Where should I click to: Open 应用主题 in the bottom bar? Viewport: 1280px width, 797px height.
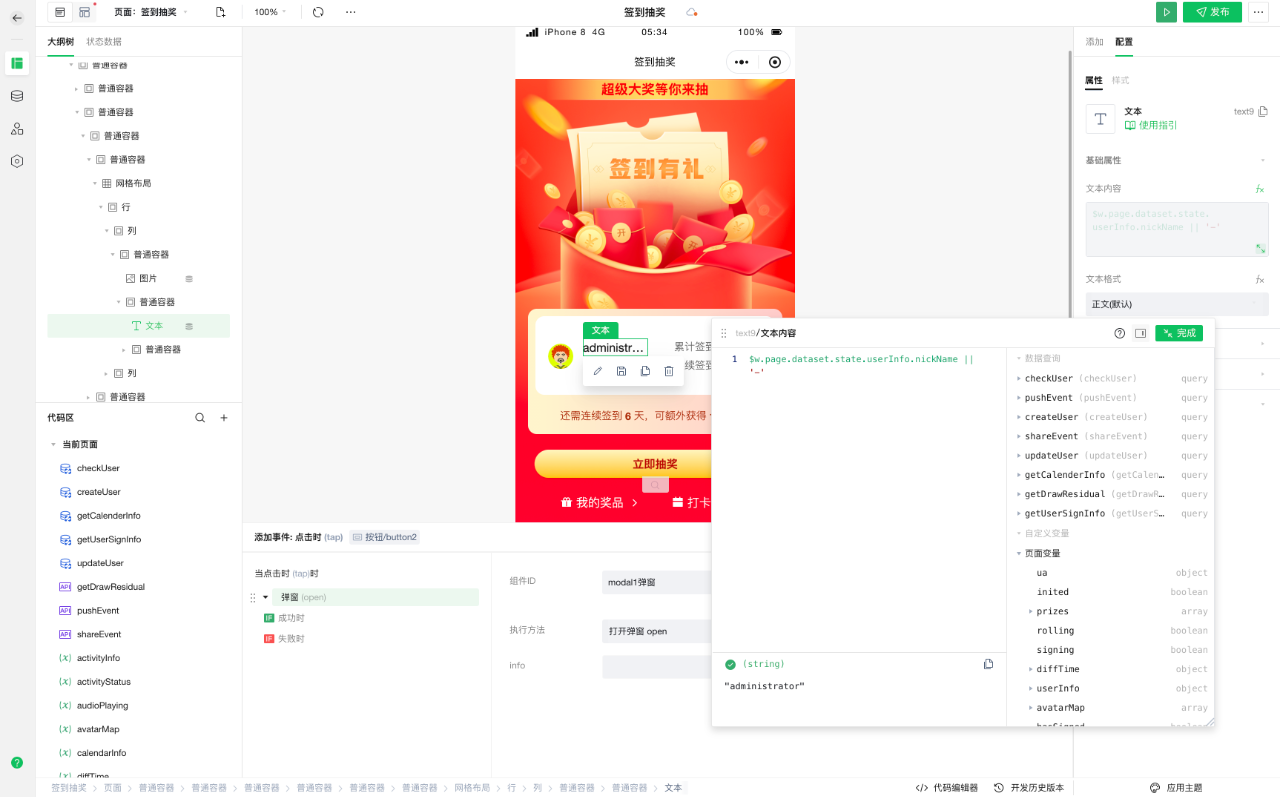click(1177, 788)
